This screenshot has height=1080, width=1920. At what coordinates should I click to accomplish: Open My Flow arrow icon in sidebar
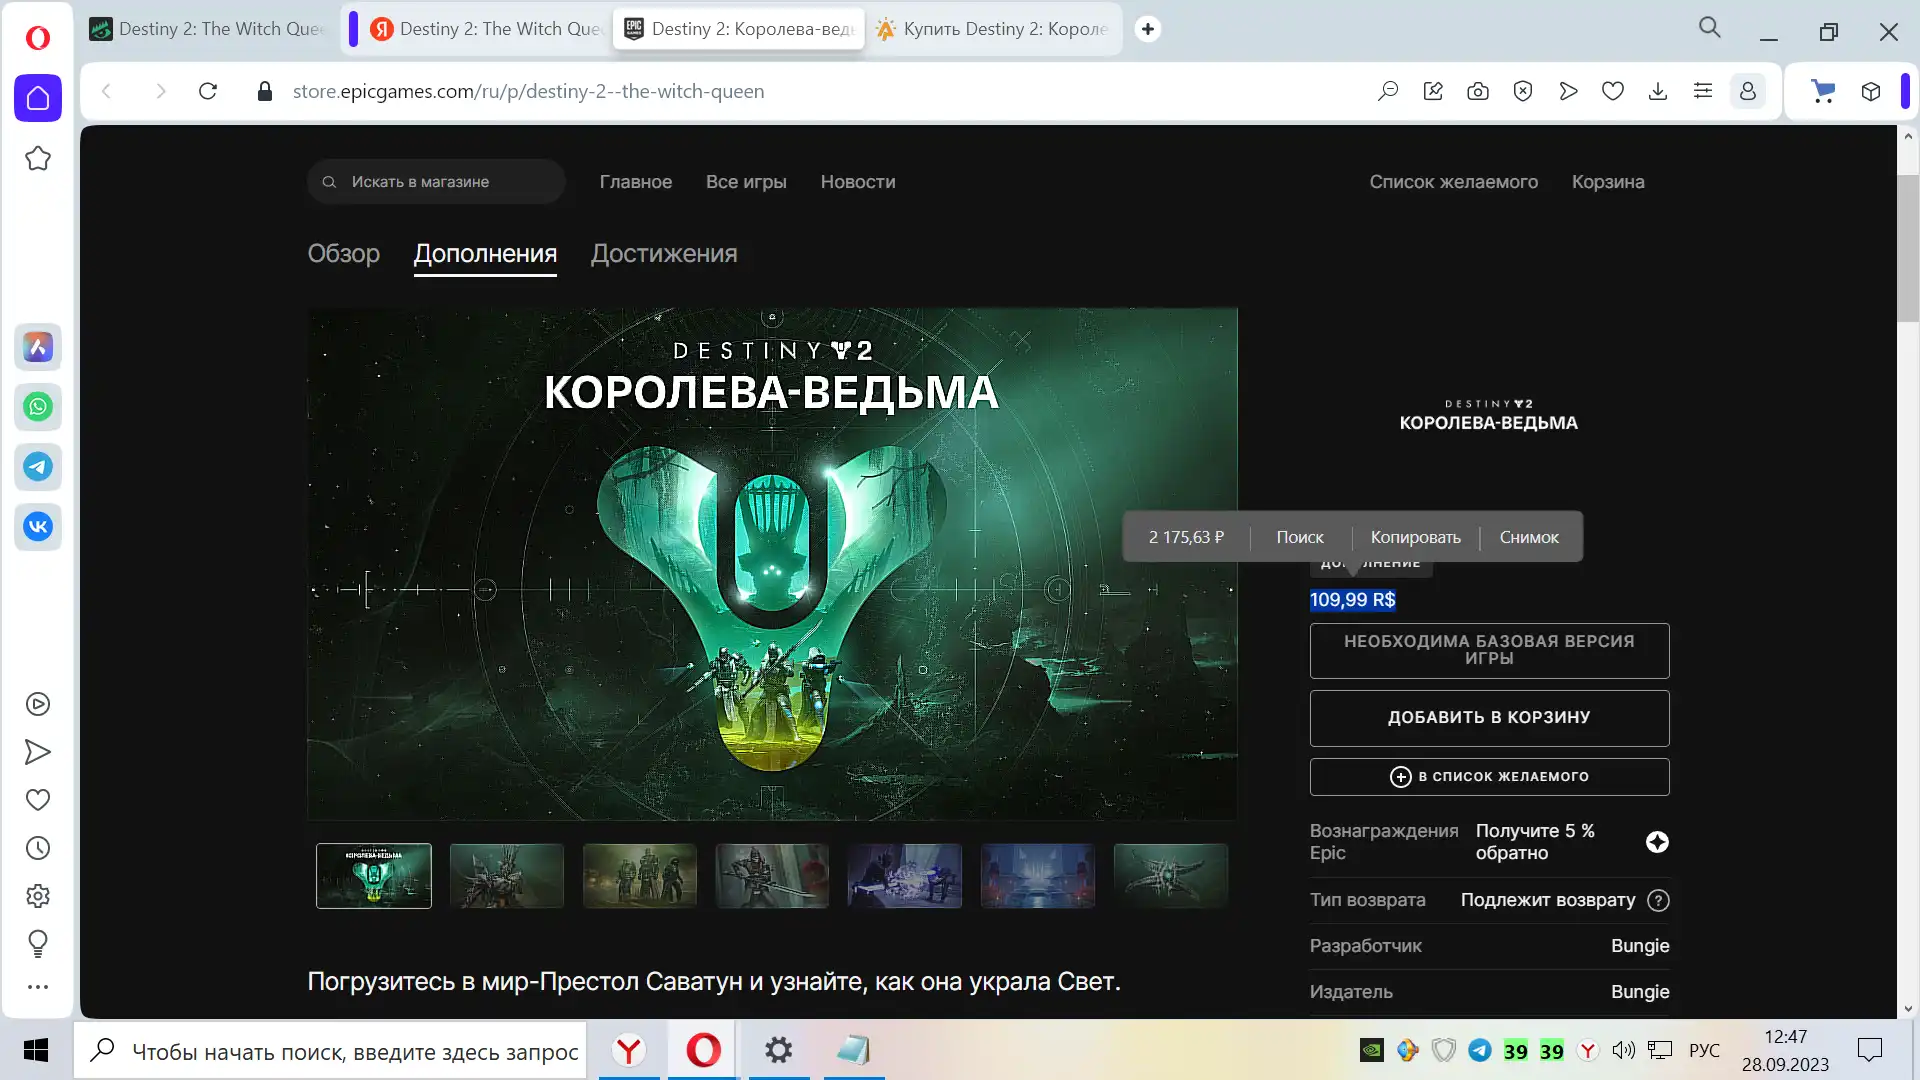[38, 752]
